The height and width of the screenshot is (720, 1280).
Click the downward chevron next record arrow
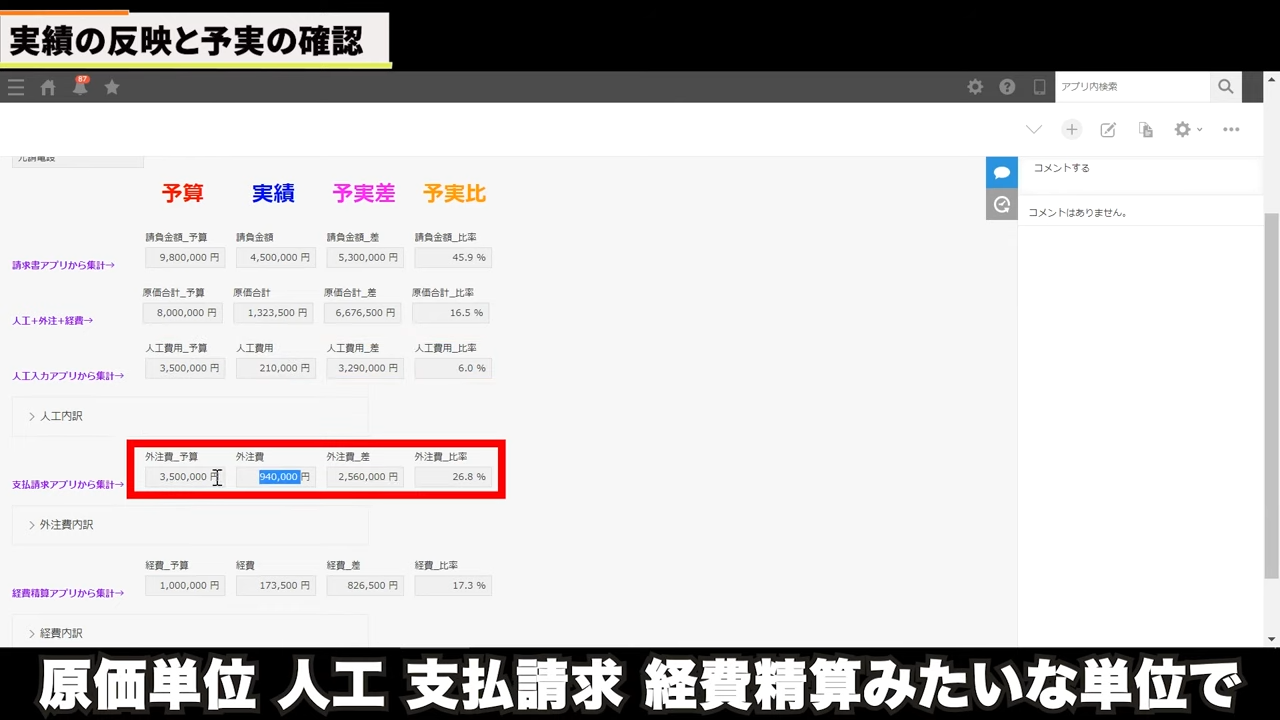click(1034, 130)
